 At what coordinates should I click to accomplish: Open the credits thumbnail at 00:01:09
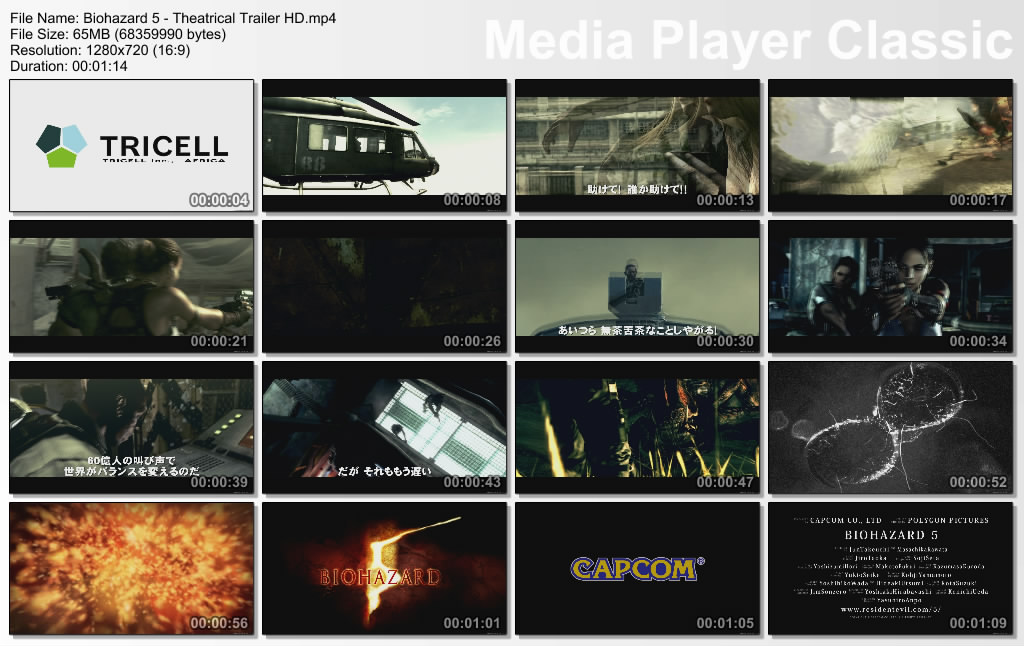[x=890, y=568]
